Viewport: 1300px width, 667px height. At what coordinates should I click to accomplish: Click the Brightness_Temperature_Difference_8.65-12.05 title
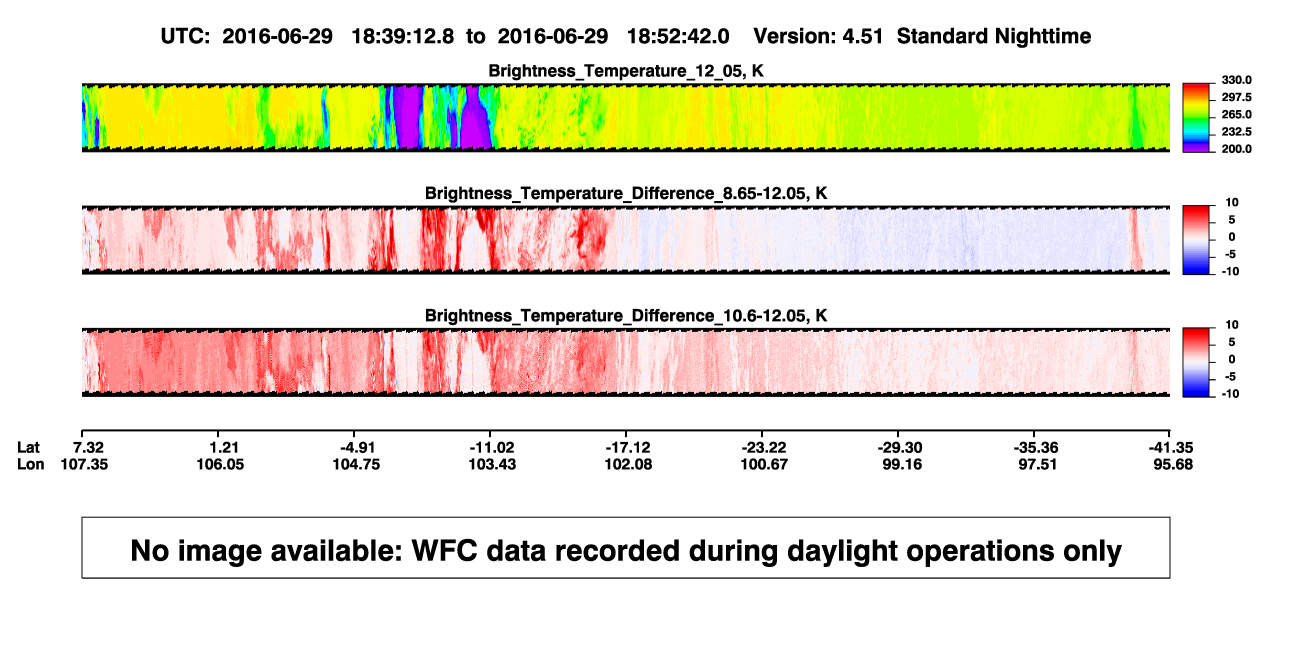tap(618, 193)
